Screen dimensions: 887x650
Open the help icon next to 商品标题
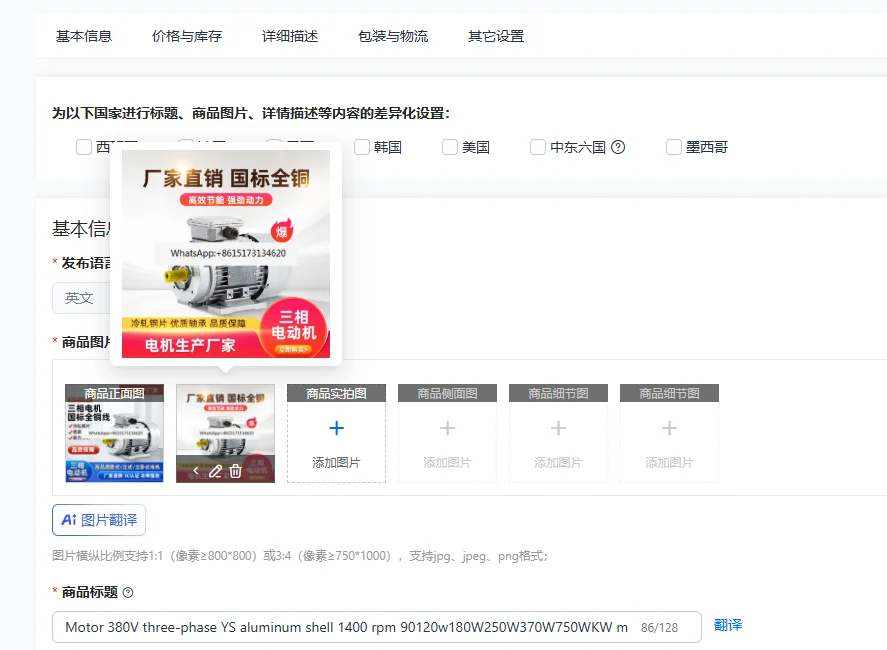[x=128, y=592]
